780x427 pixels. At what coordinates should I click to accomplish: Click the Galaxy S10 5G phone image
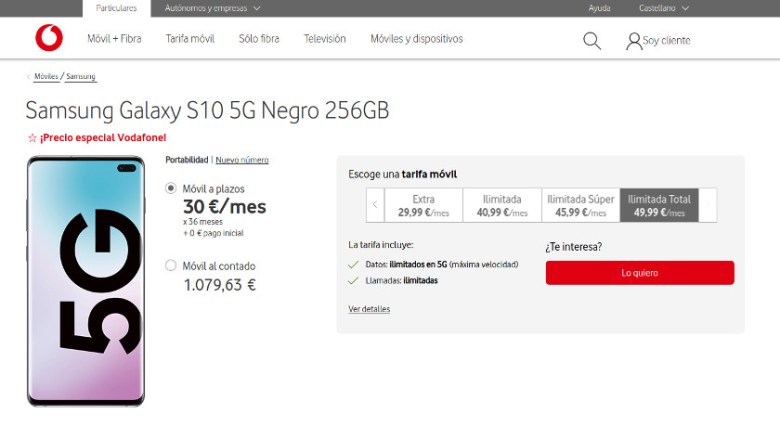86,281
